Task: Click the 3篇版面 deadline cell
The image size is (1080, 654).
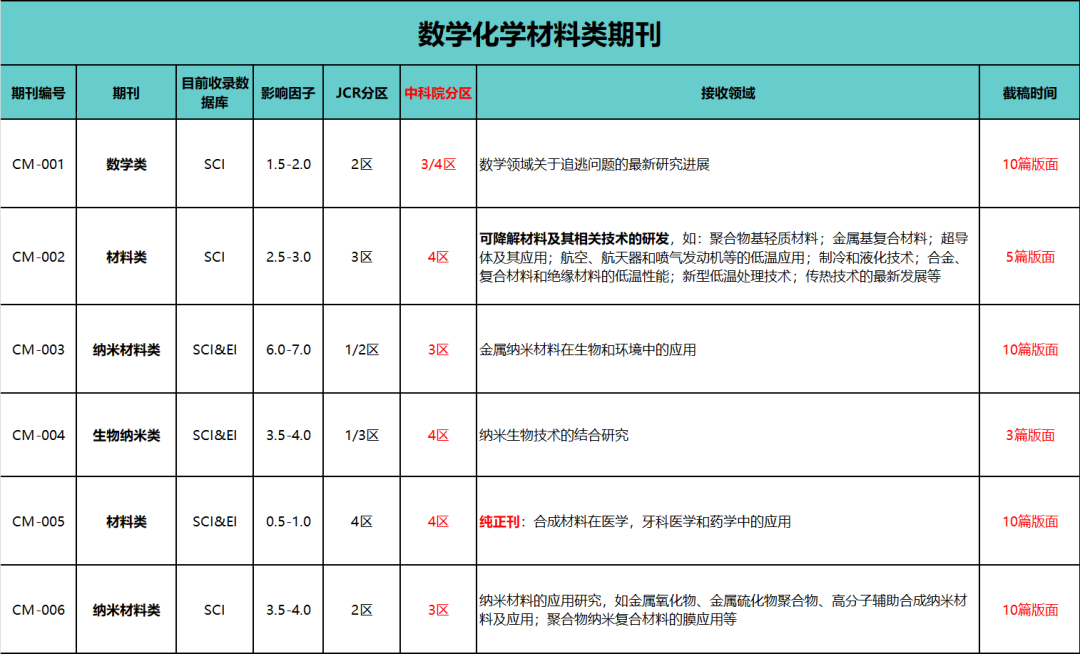Action: [1030, 435]
